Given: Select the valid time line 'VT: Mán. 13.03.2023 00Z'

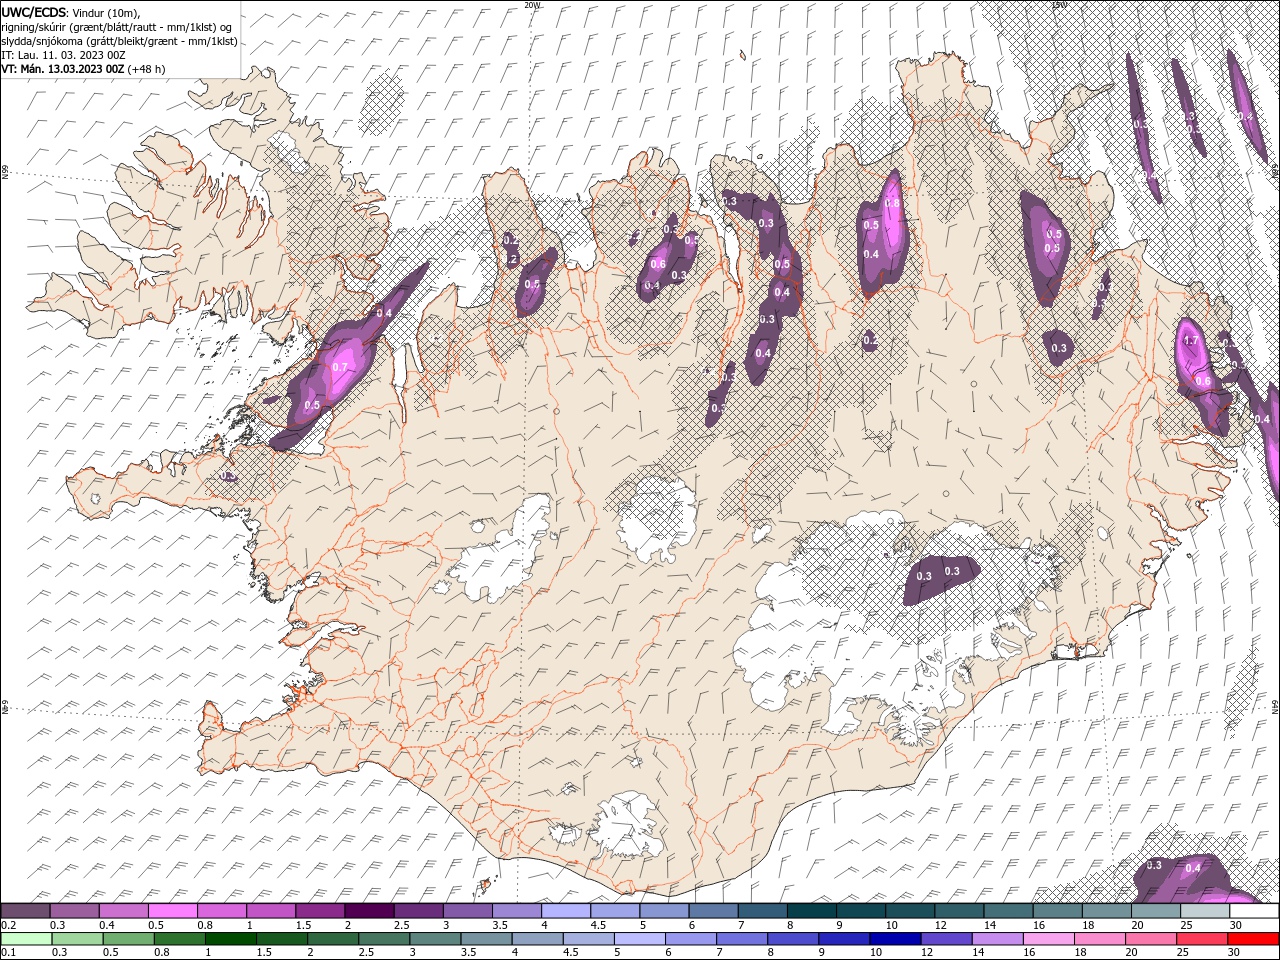Looking at the screenshot, I should [63, 69].
